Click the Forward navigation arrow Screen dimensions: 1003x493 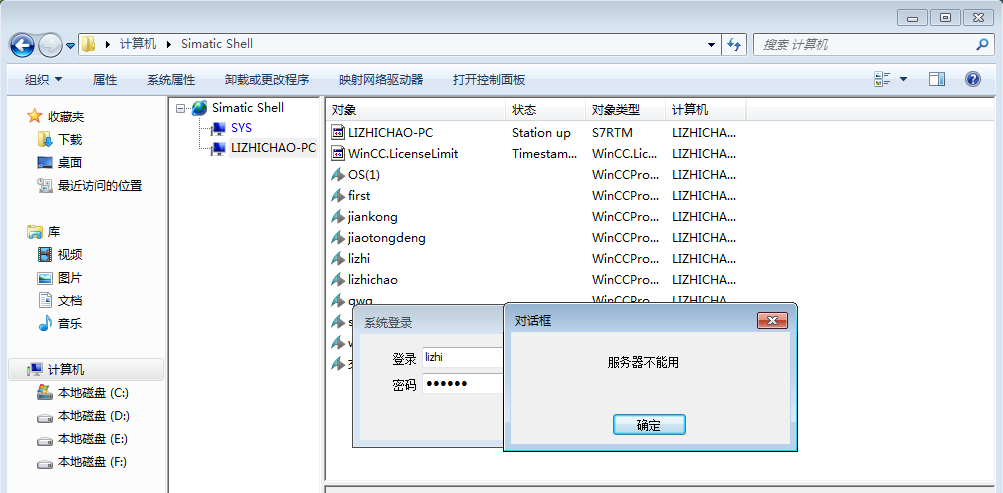coord(51,45)
